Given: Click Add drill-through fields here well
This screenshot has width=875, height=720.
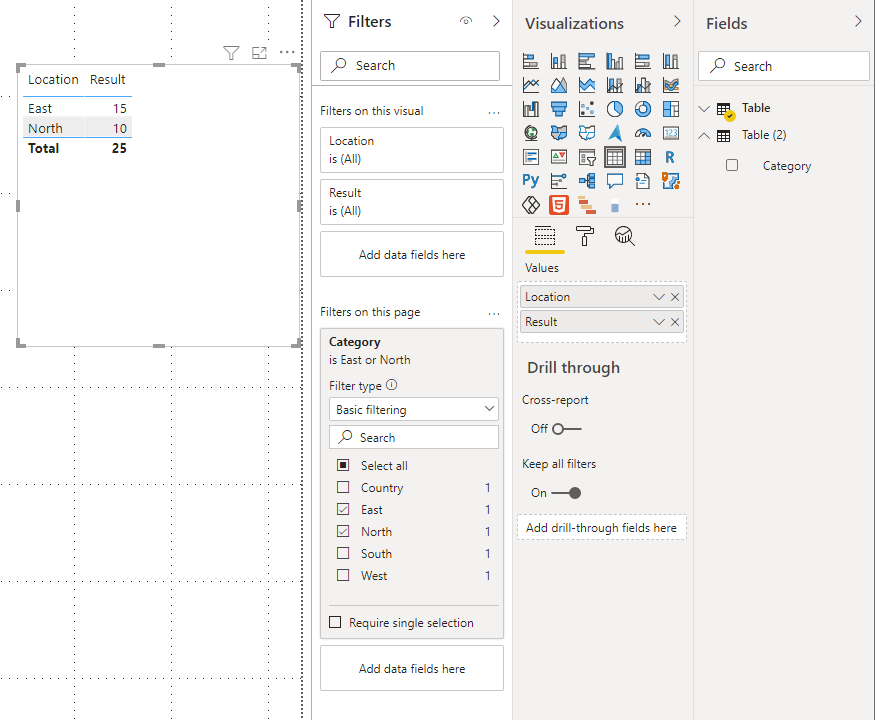Looking at the screenshot, I should 602,527.
